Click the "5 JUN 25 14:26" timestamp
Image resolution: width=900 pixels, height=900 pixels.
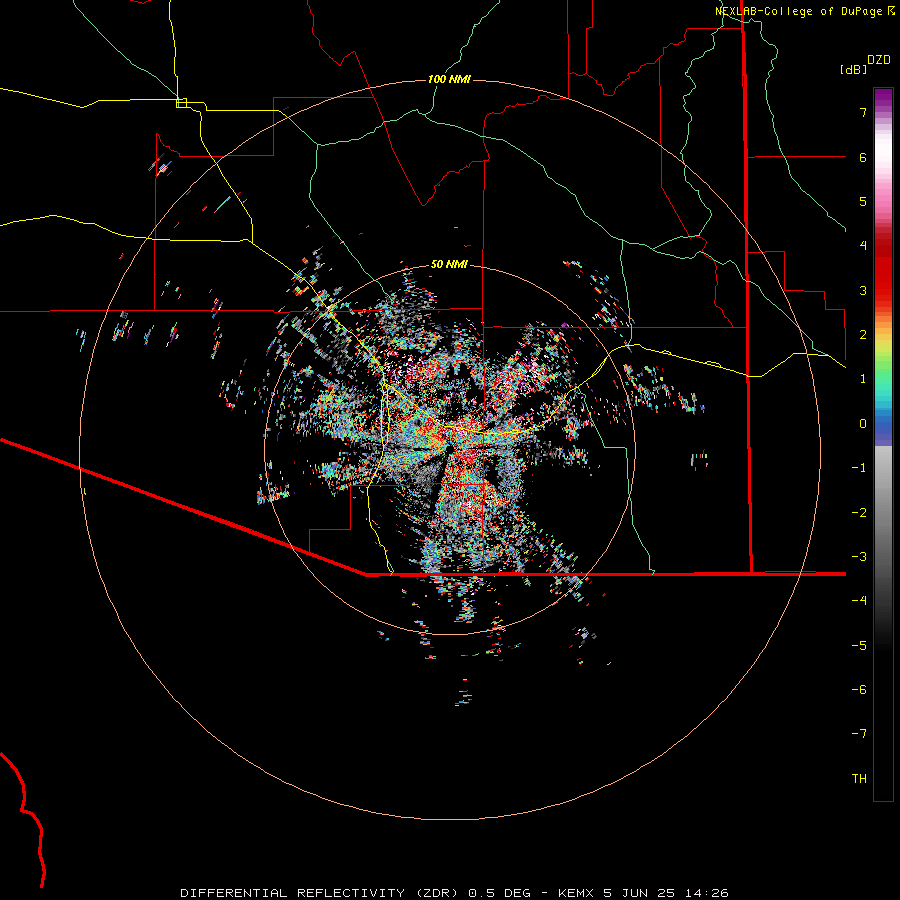[666, 893]
